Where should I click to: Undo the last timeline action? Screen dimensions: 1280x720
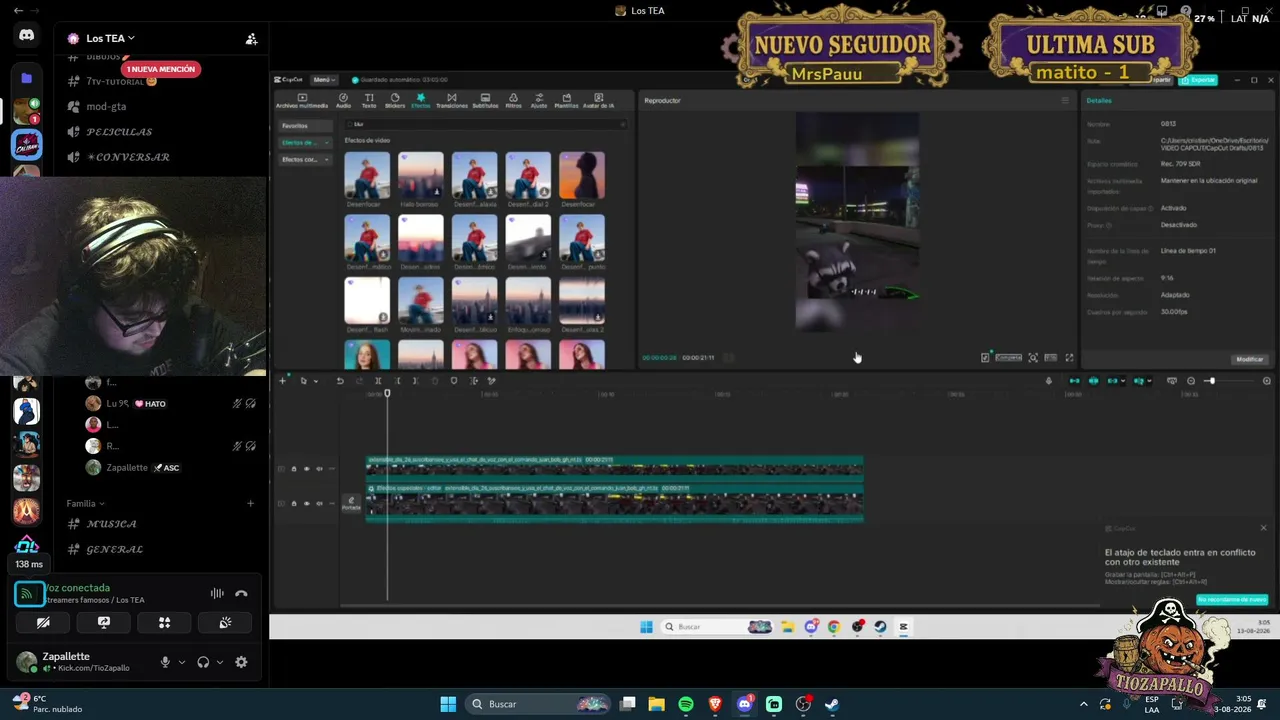tap(340, 381)
